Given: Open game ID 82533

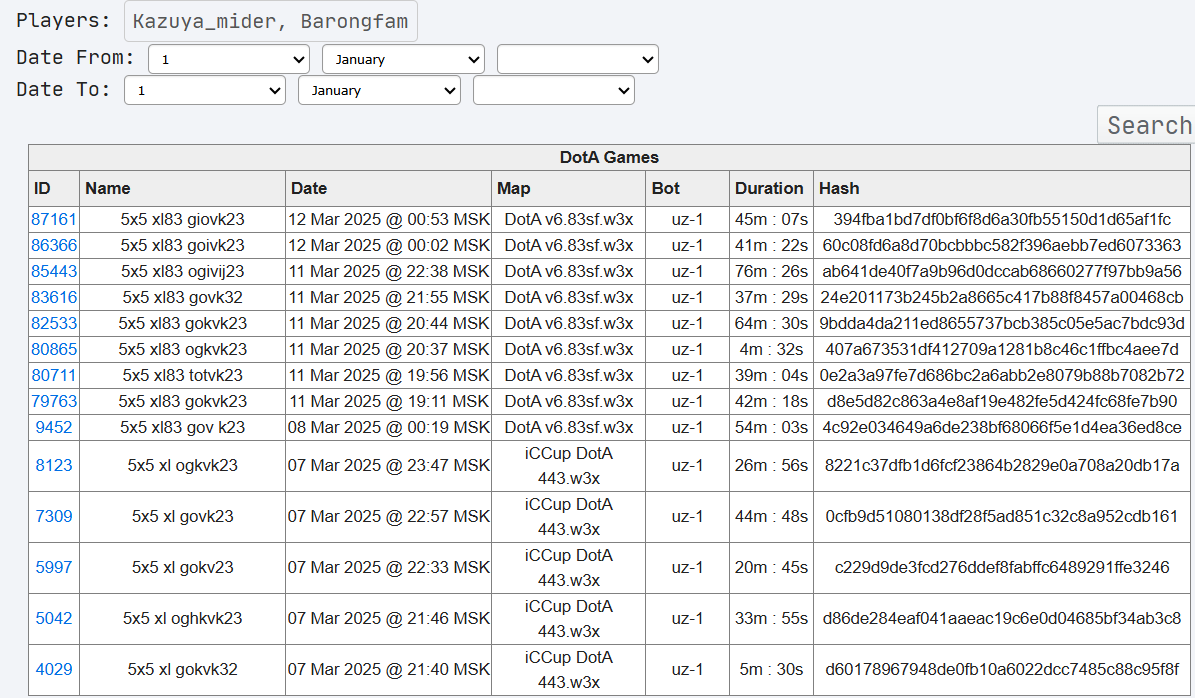Looking at the screenshot, I should 54,323.
